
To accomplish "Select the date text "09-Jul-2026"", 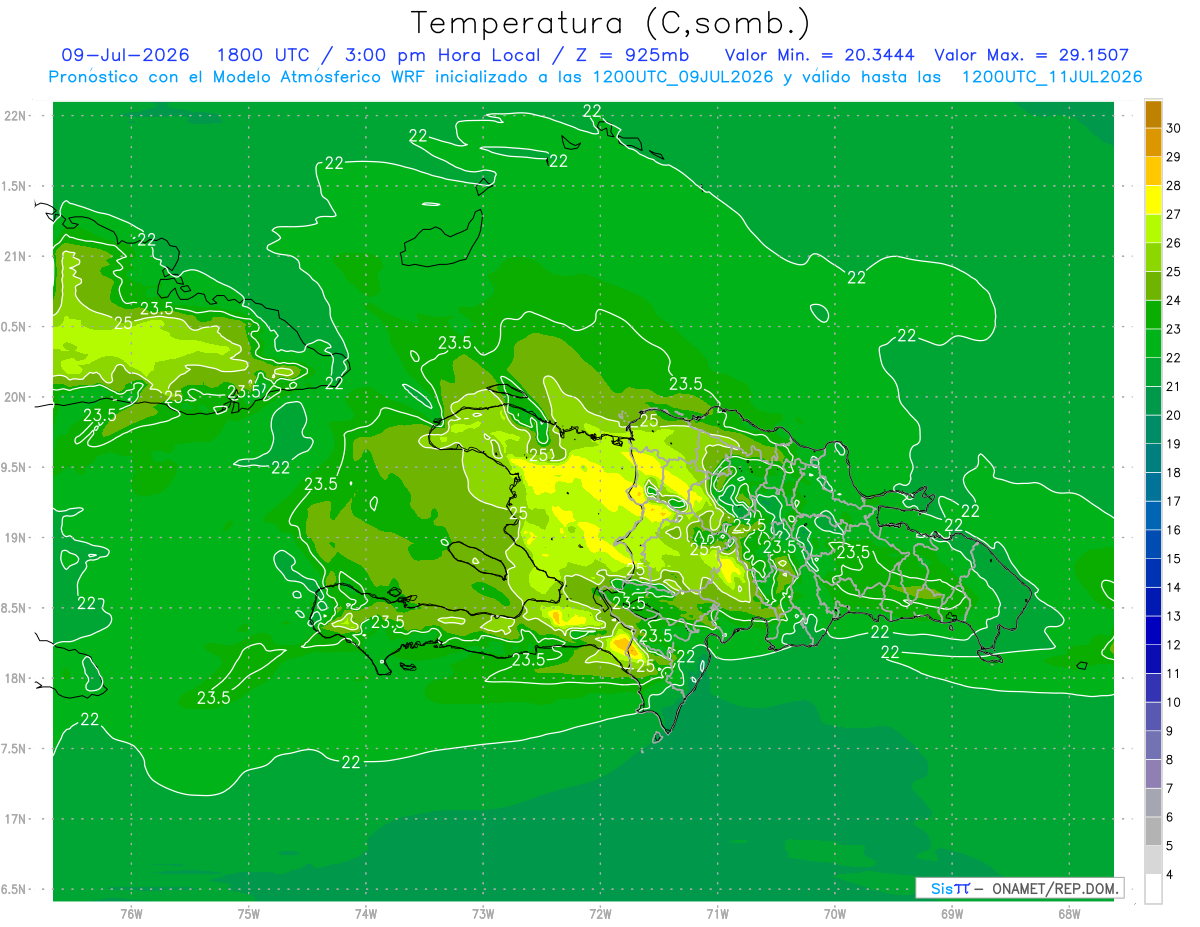I will (x=125, y=55).
